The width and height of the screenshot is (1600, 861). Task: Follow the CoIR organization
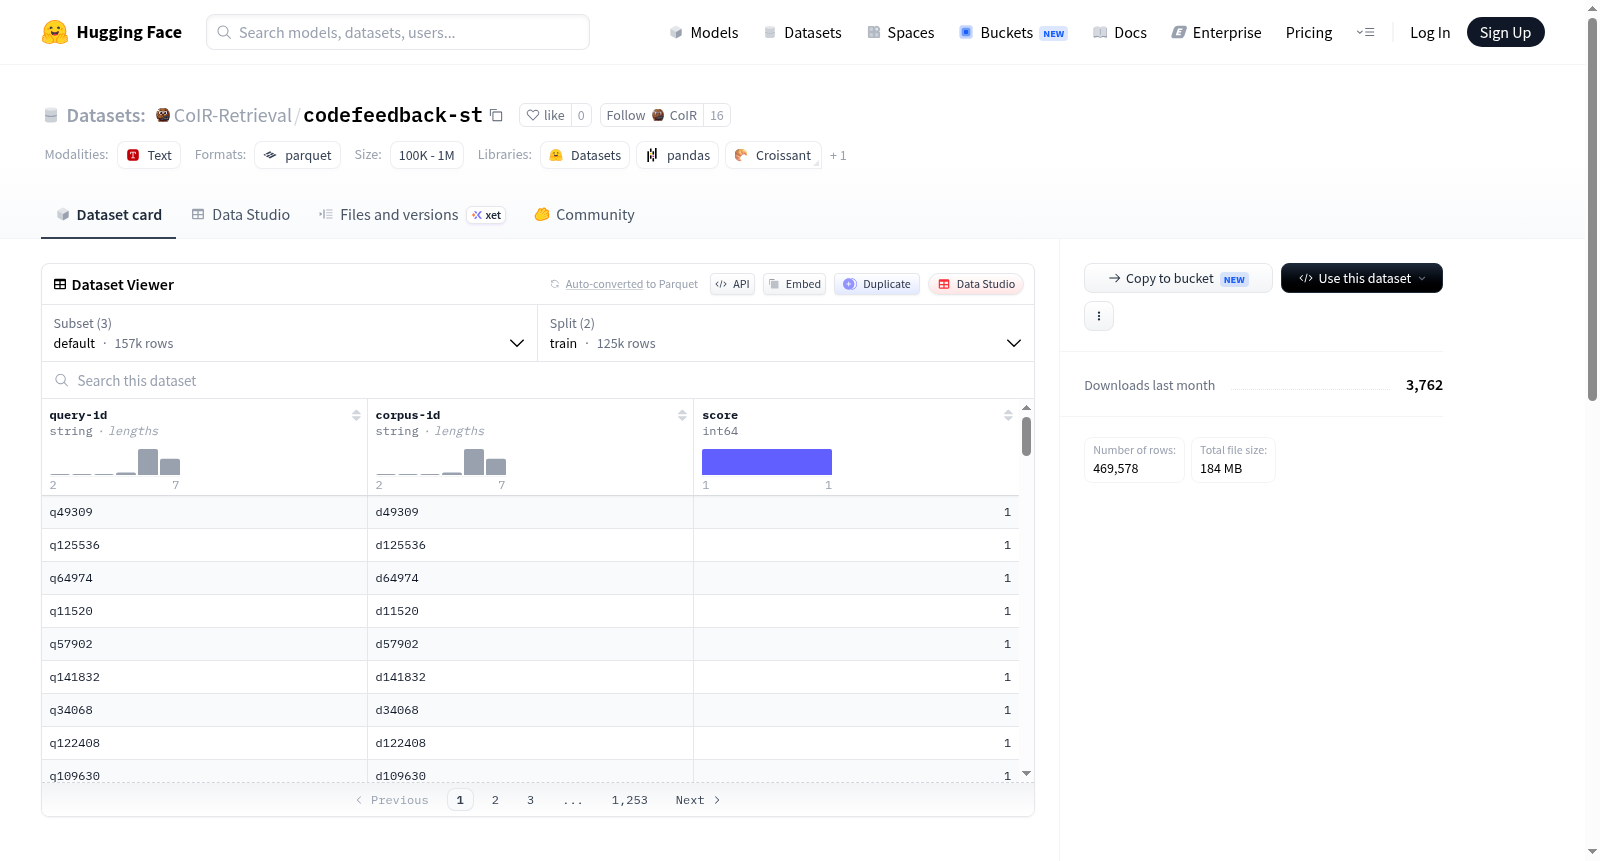pos(651,115)
